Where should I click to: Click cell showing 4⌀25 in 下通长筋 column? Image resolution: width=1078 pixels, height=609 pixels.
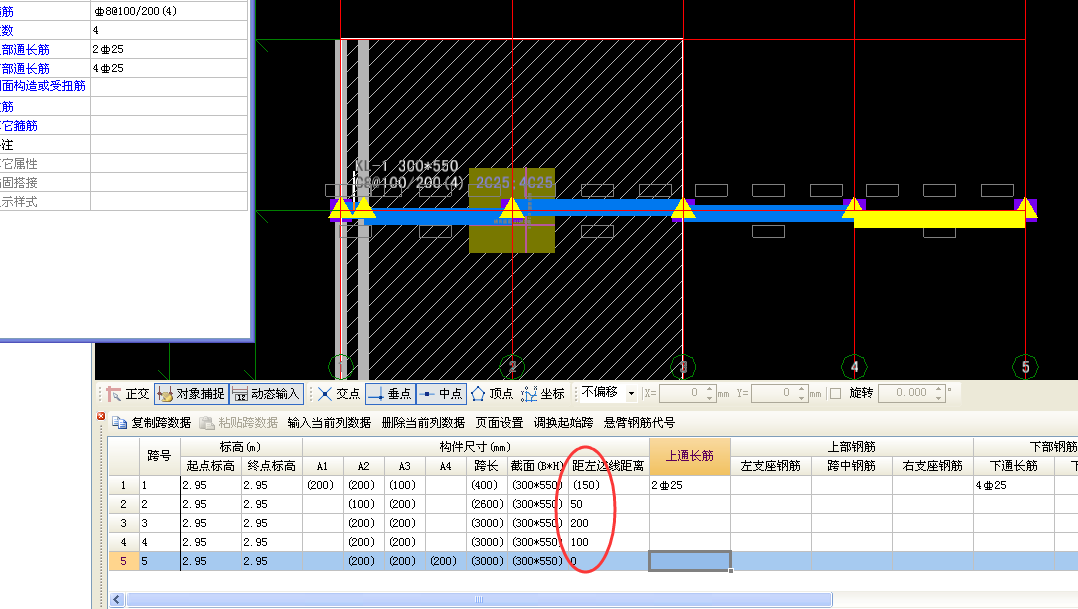pos(1014,485)
